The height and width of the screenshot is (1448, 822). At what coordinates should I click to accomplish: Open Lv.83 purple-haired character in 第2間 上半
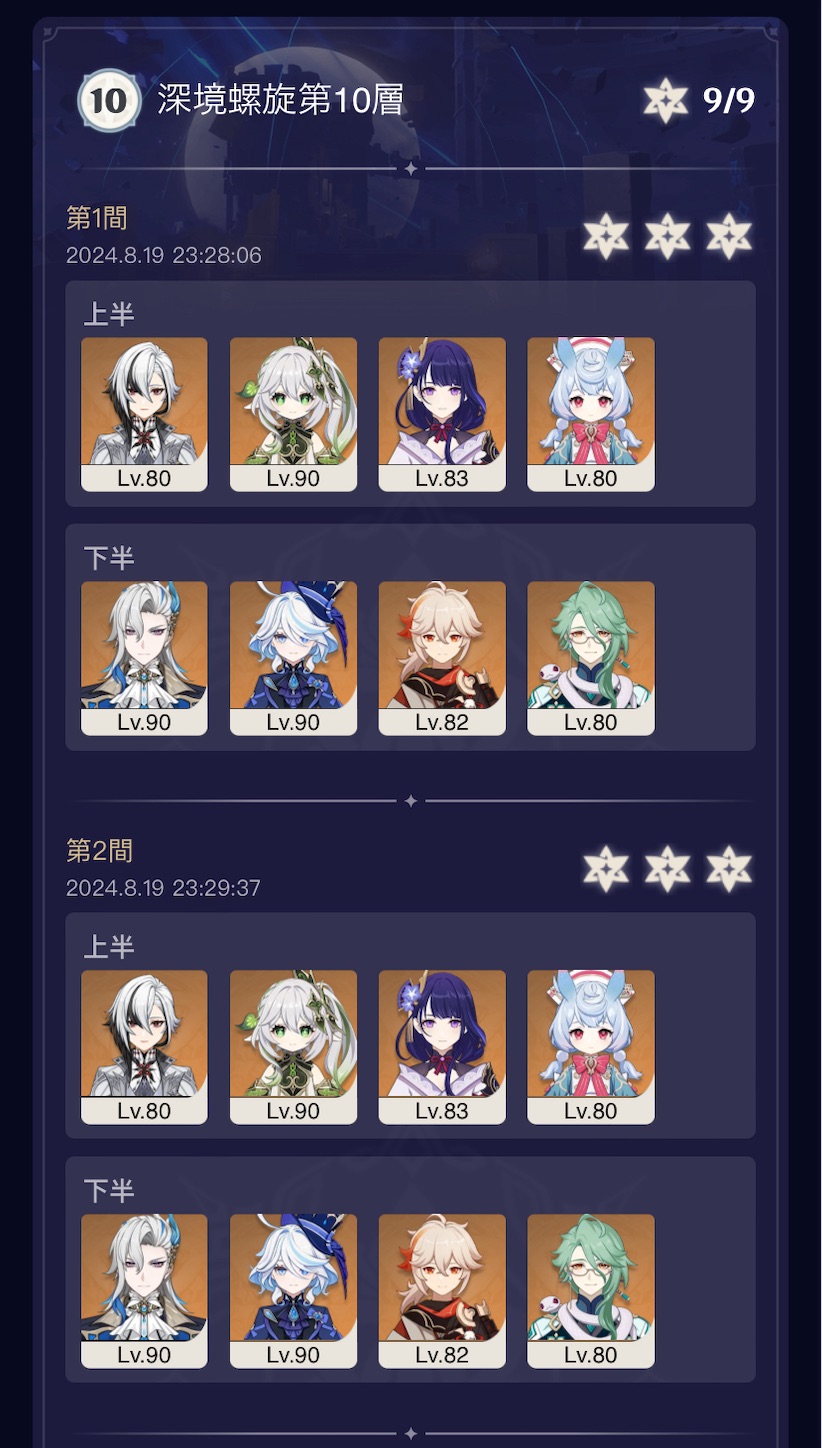pos(442,1047)
